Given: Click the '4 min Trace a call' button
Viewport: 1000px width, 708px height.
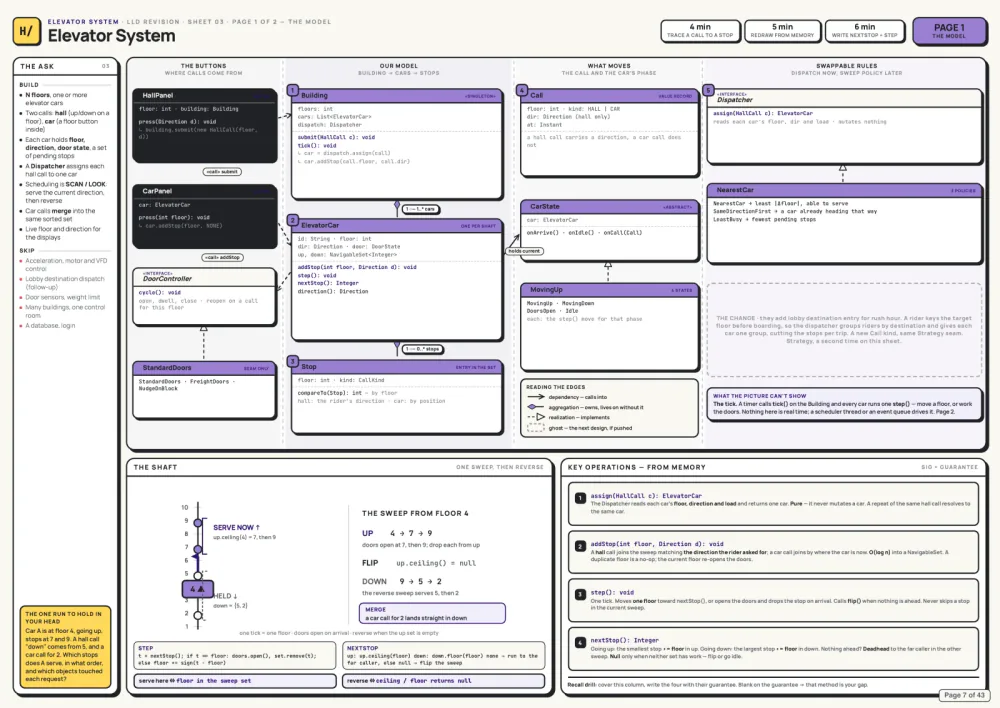Looking at the screenshot, I should pos(700,31).
